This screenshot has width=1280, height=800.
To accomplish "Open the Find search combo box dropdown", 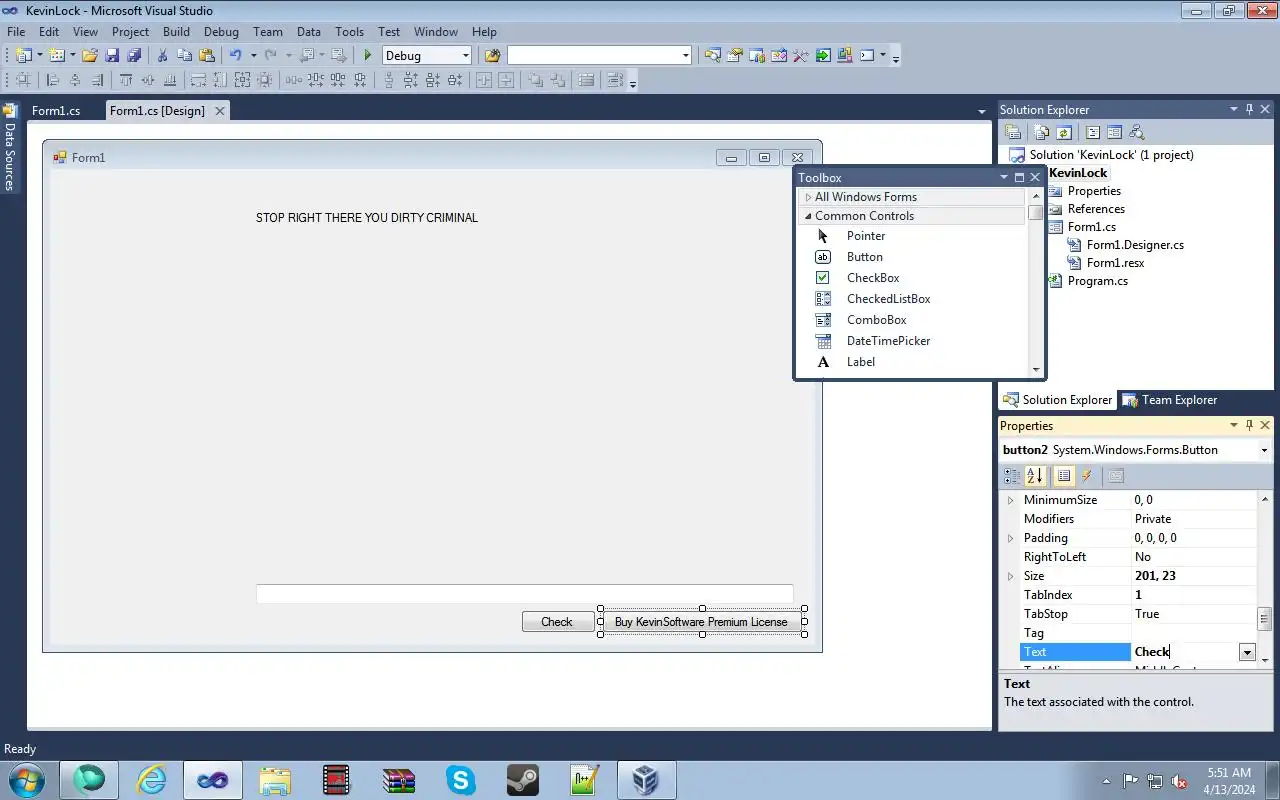I will [685, 55].
